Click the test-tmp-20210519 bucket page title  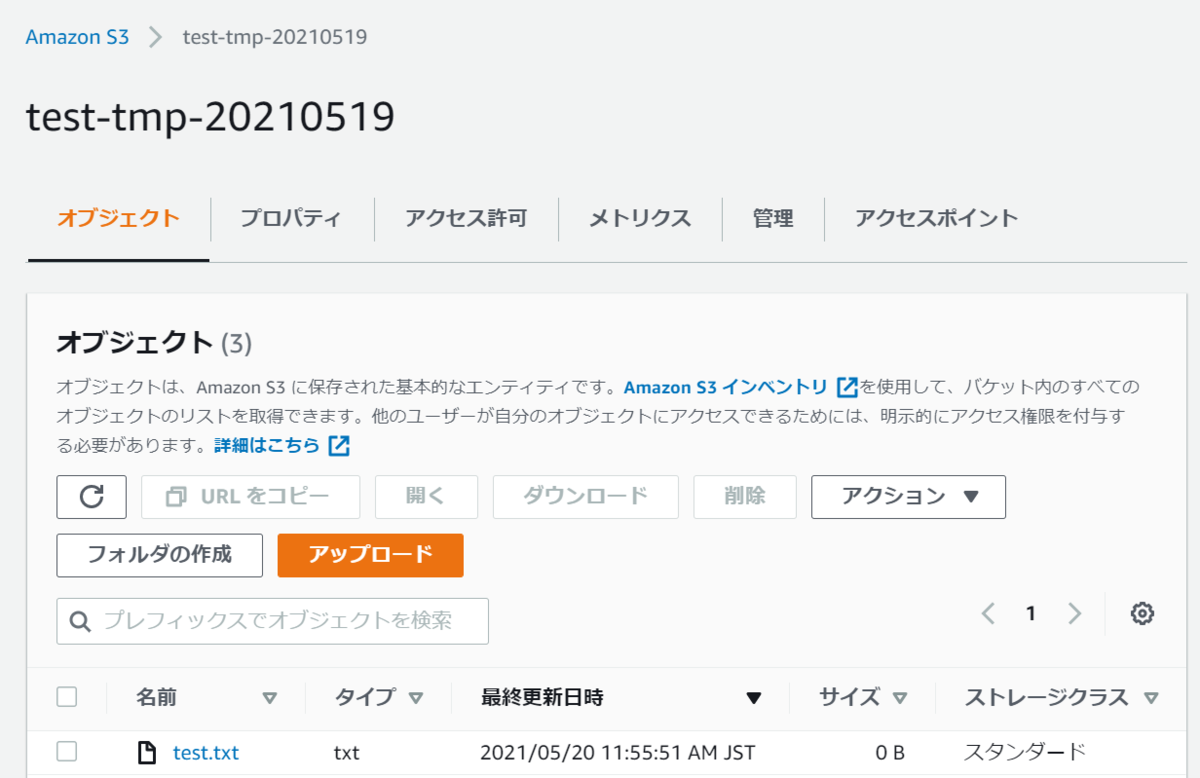211,118
